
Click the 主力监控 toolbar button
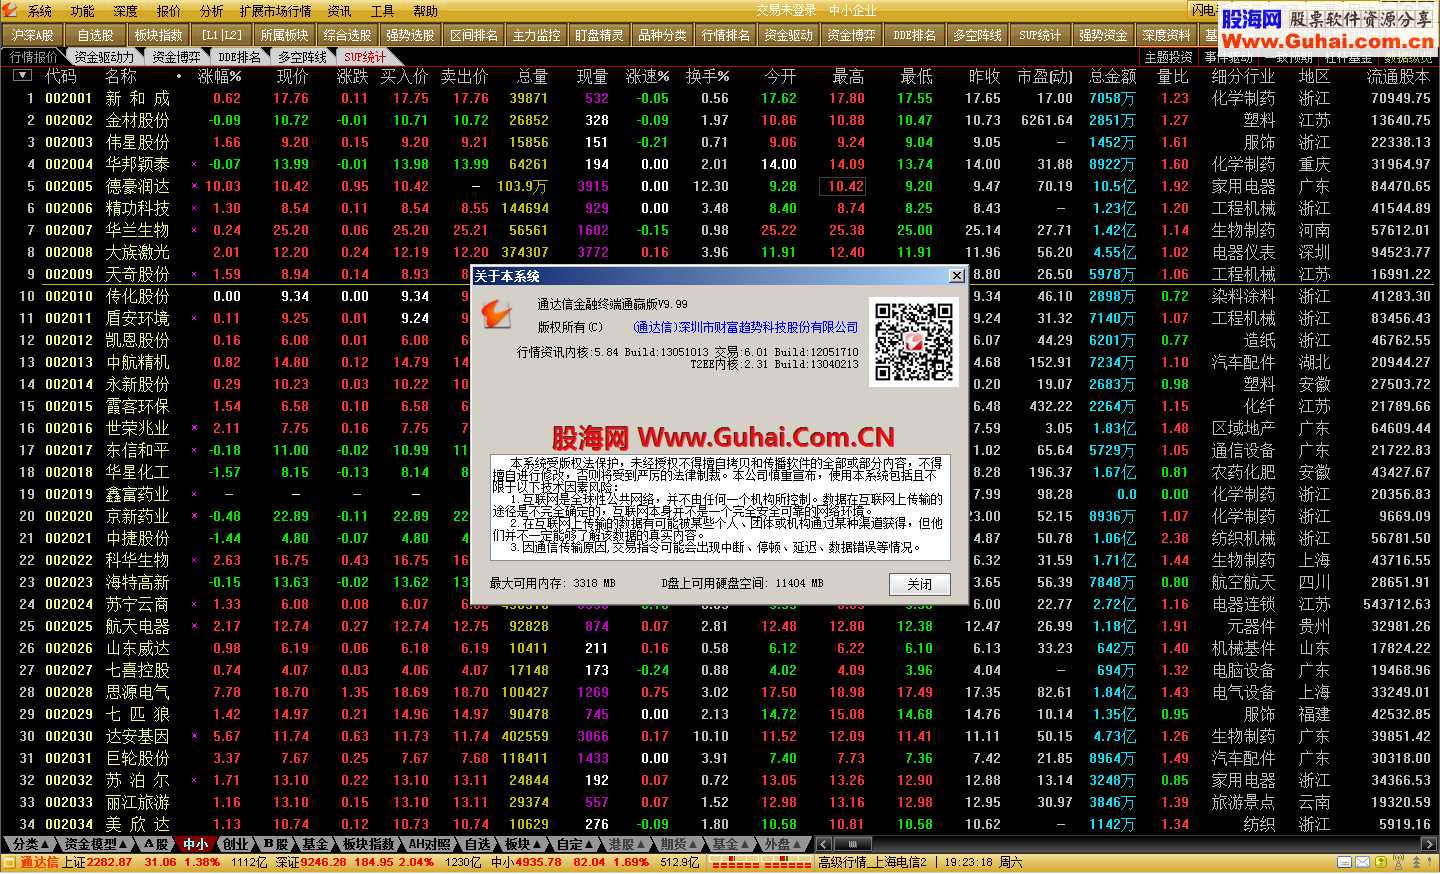point(537,35)
